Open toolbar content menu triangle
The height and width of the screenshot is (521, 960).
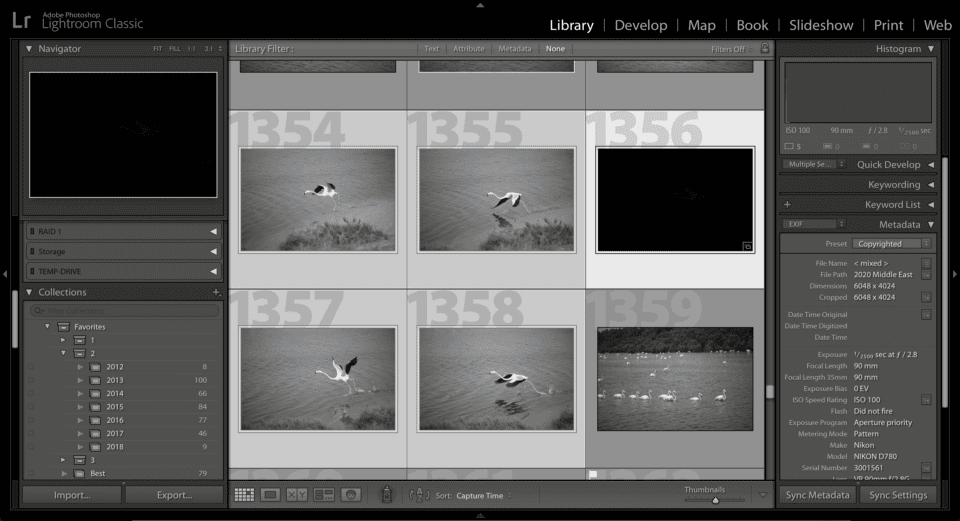click(763, 495)
